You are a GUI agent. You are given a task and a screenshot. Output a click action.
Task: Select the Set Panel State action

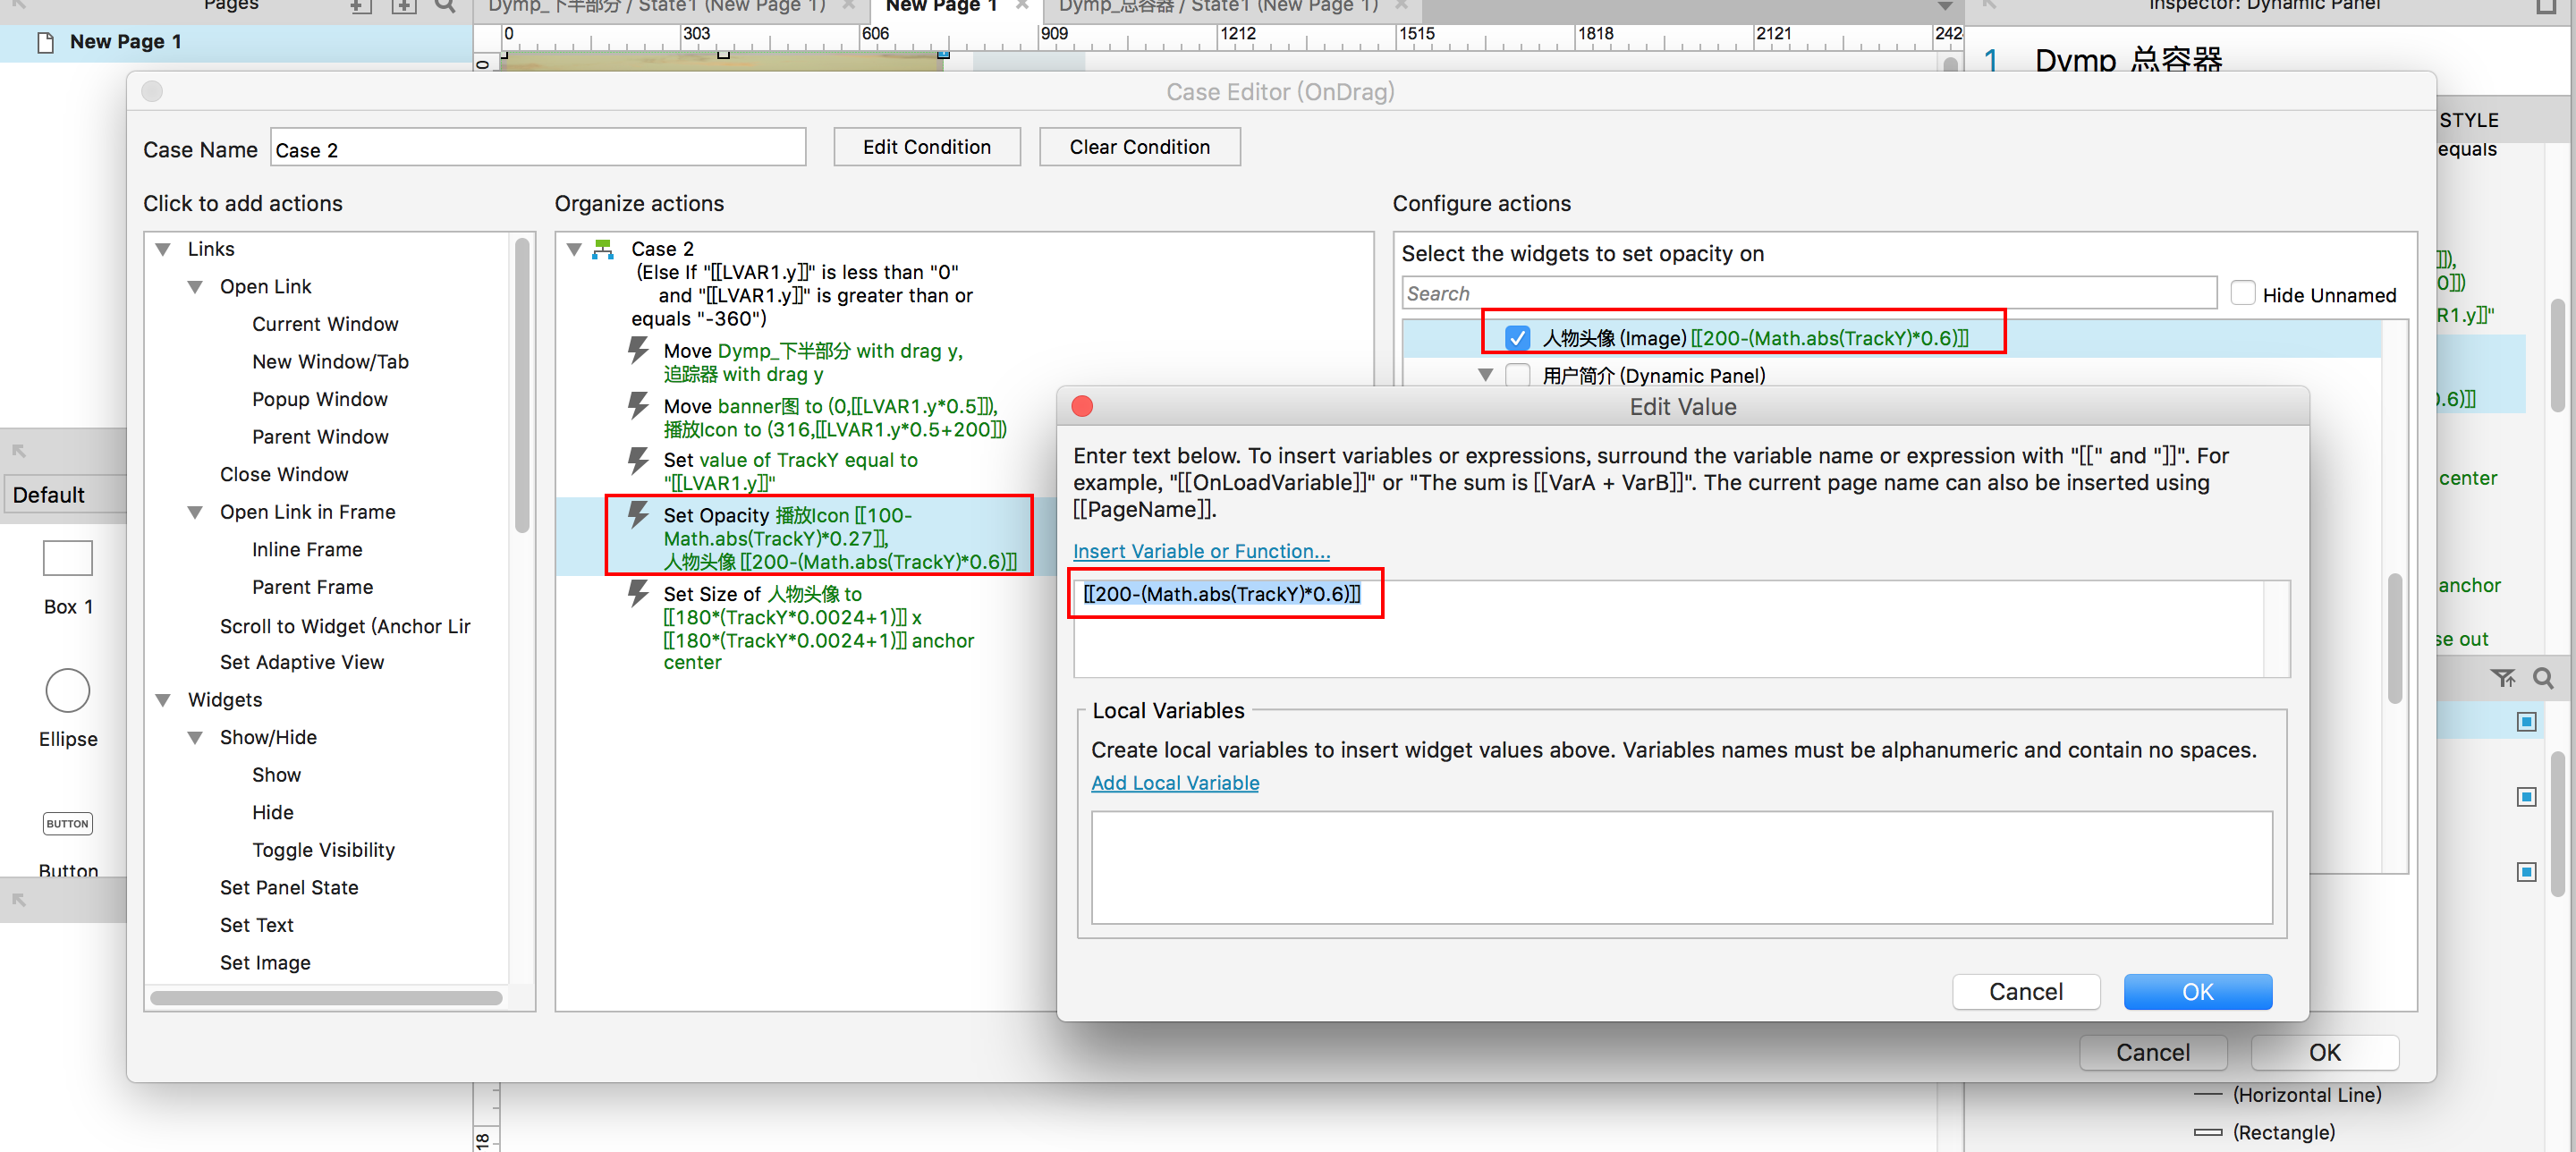289,887
